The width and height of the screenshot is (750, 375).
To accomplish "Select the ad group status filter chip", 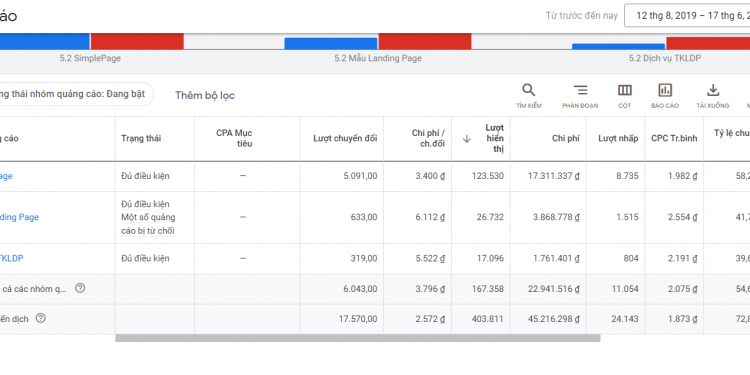I will pos(77,94).
